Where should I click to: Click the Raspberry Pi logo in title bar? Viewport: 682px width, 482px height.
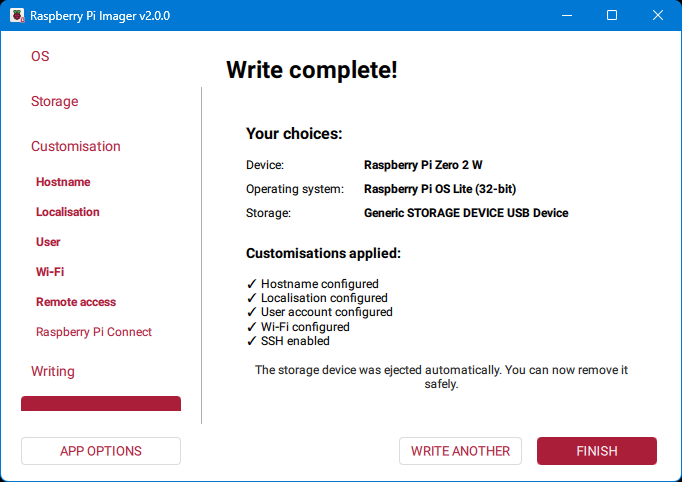16,16
